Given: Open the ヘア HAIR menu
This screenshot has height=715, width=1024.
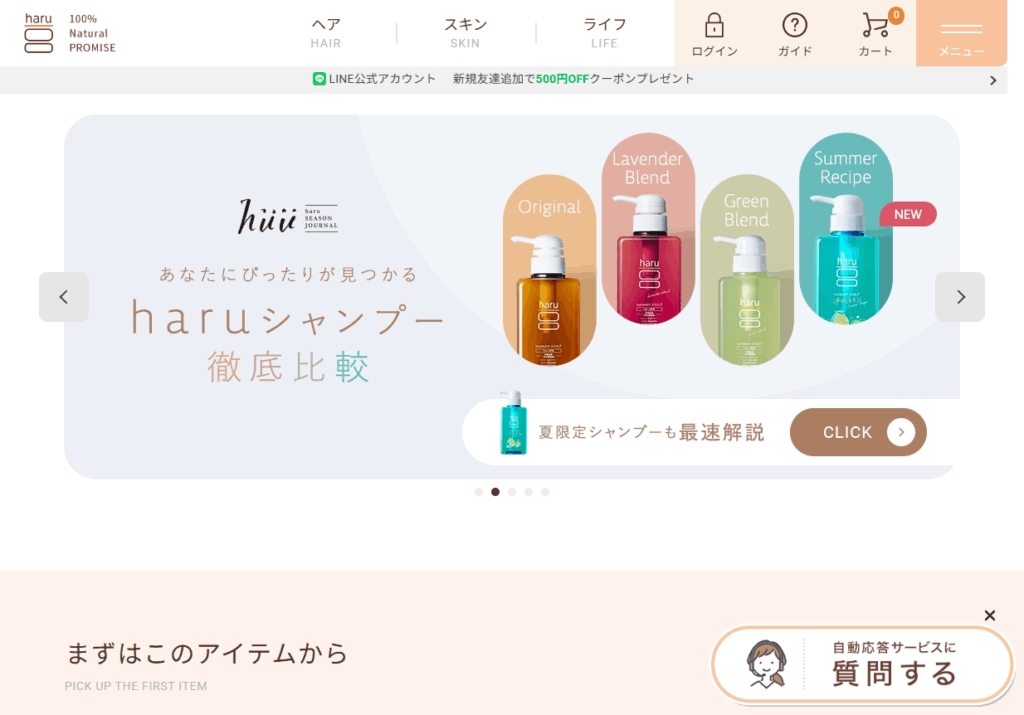Looking at the screenshot, I should tap(326, 33).
